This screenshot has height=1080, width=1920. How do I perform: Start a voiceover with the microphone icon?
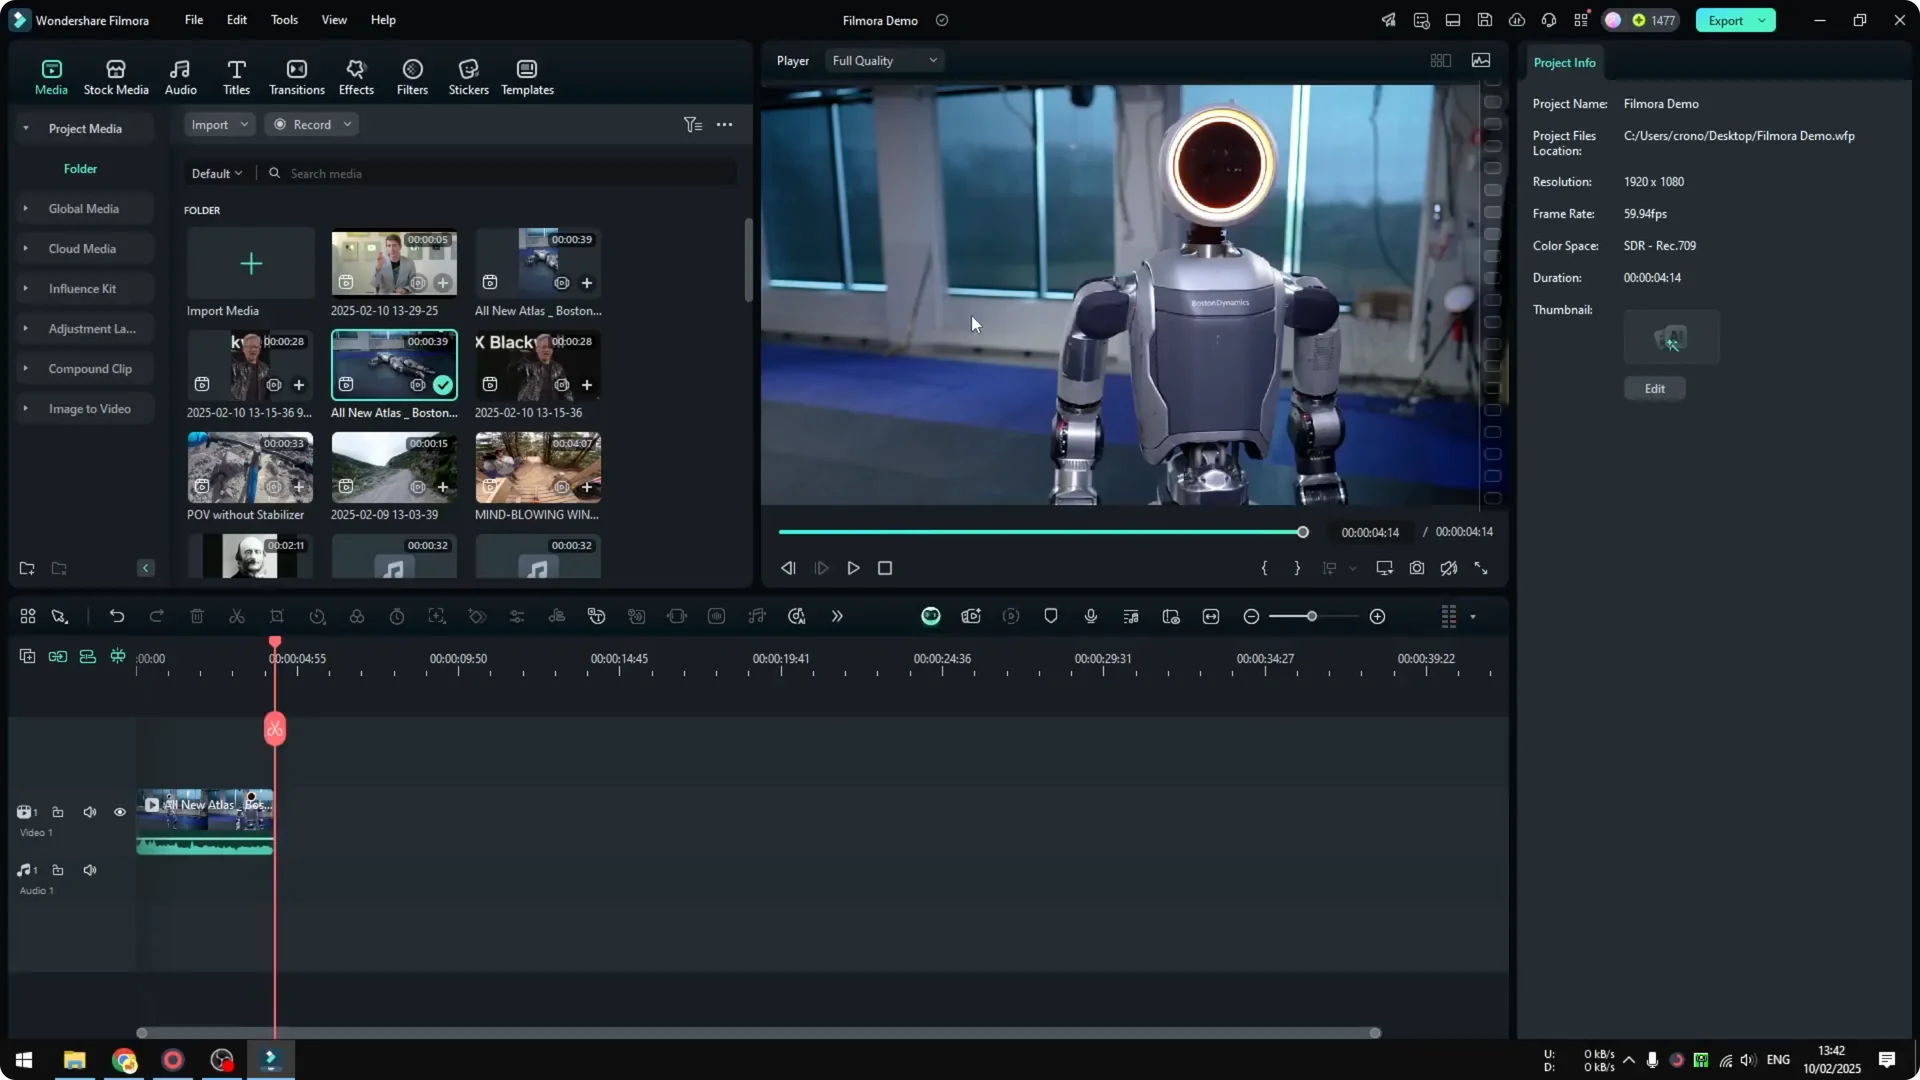pyautogui.click(x=1090, y=616)
